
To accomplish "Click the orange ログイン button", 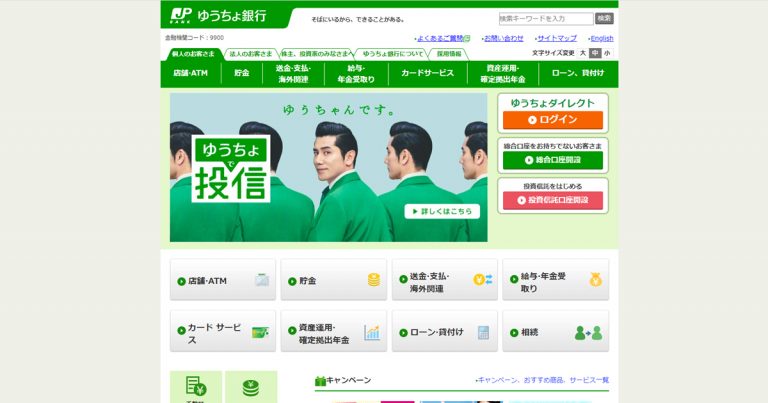I will tap(553, 120).
